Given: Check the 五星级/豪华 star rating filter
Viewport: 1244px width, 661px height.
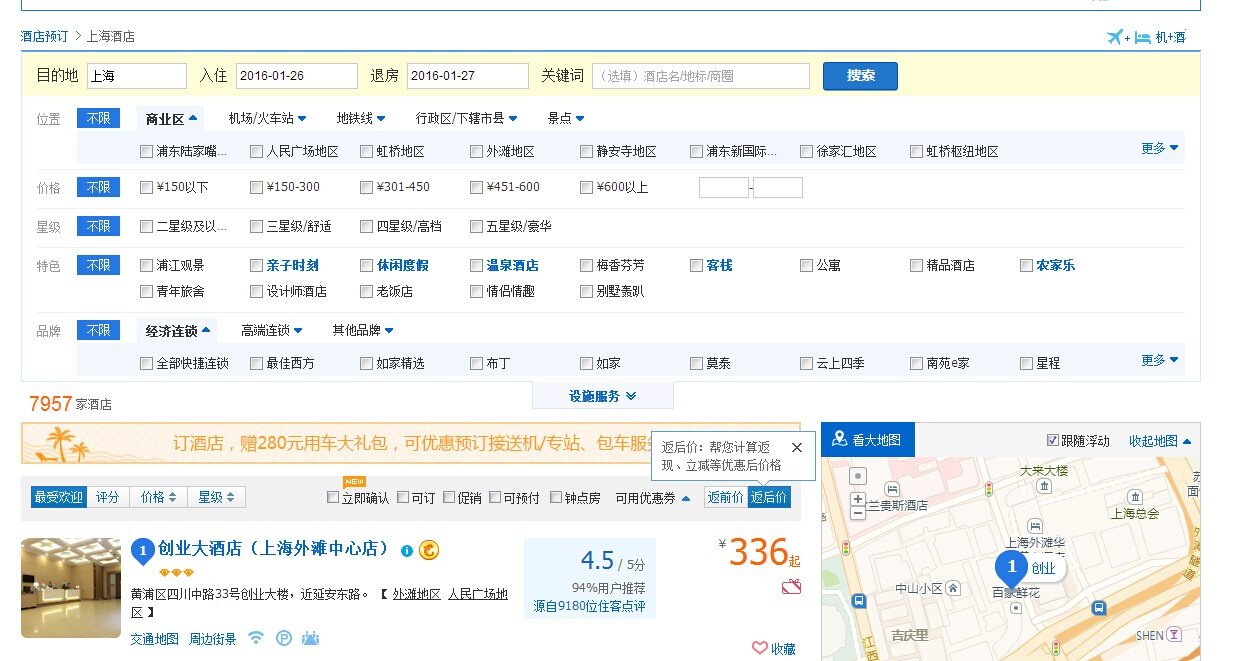Looking at the screenshot, I should tap(476, 226).
